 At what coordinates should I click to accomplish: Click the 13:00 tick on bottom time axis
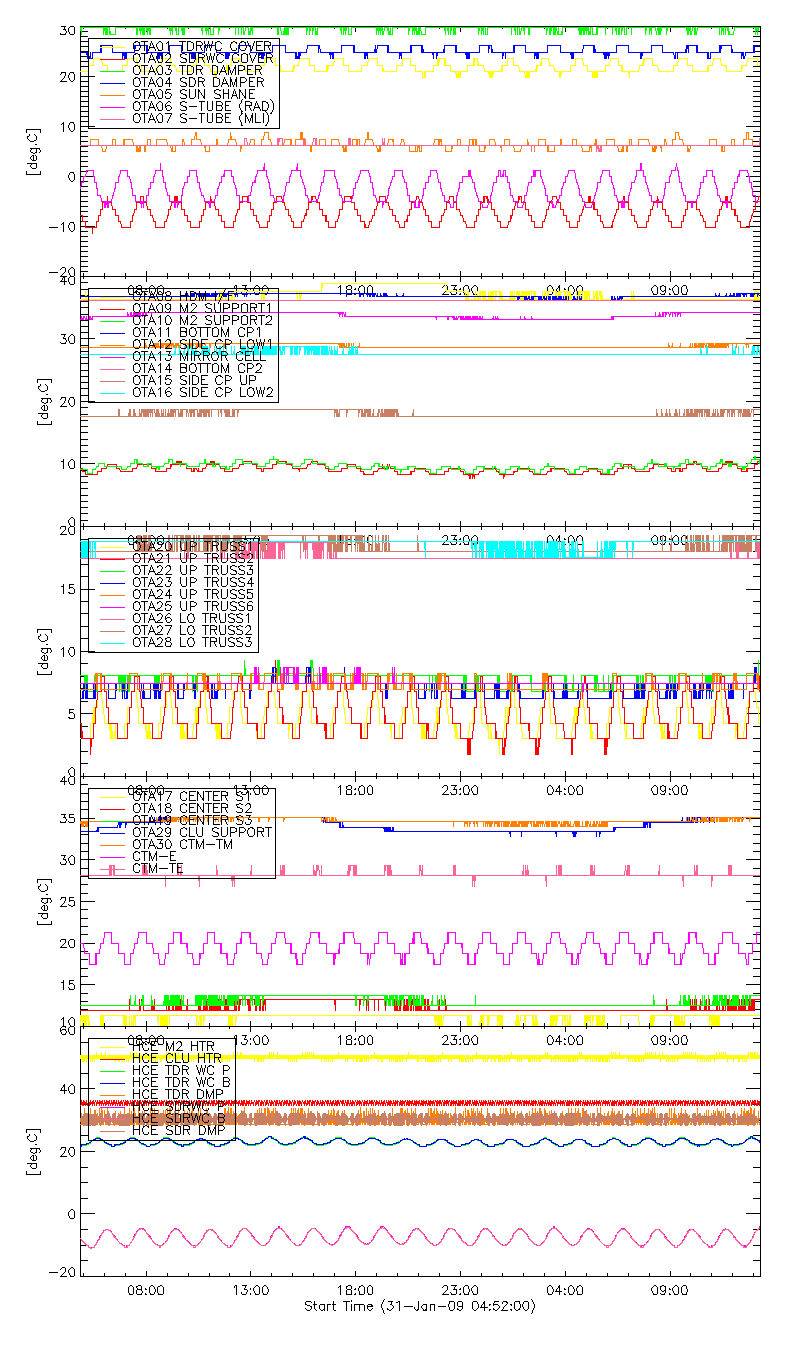pos(250,1291)
